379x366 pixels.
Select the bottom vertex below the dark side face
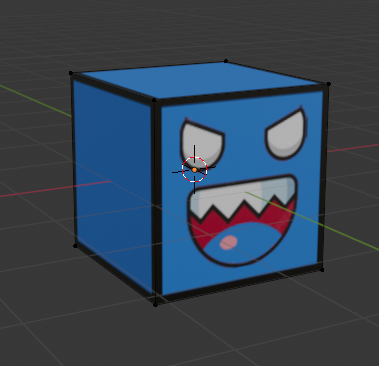(x=75, y=246)
